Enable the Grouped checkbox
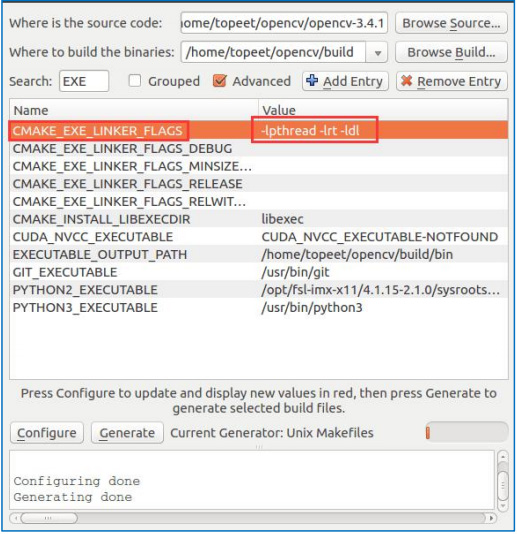Image resolution: width=517 pixels, height=534 pixels. pyautogui.click(x=135, y=81)
